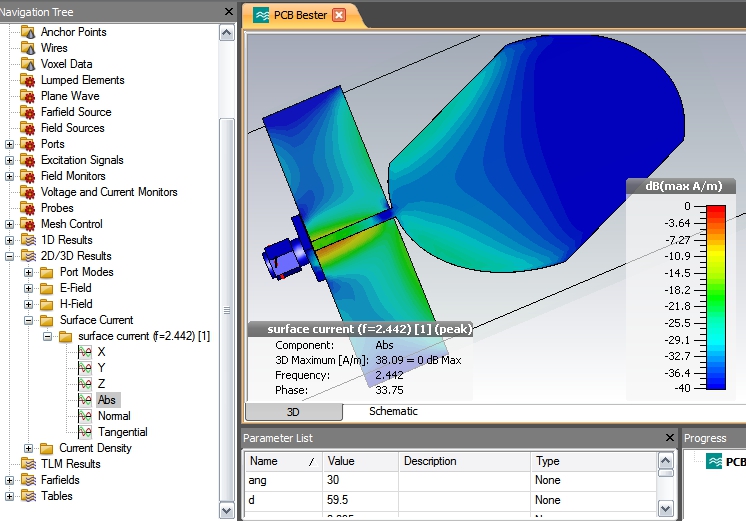Expand the Current Density folder
The width and height of the screenshot is (746, 521).
29,448
